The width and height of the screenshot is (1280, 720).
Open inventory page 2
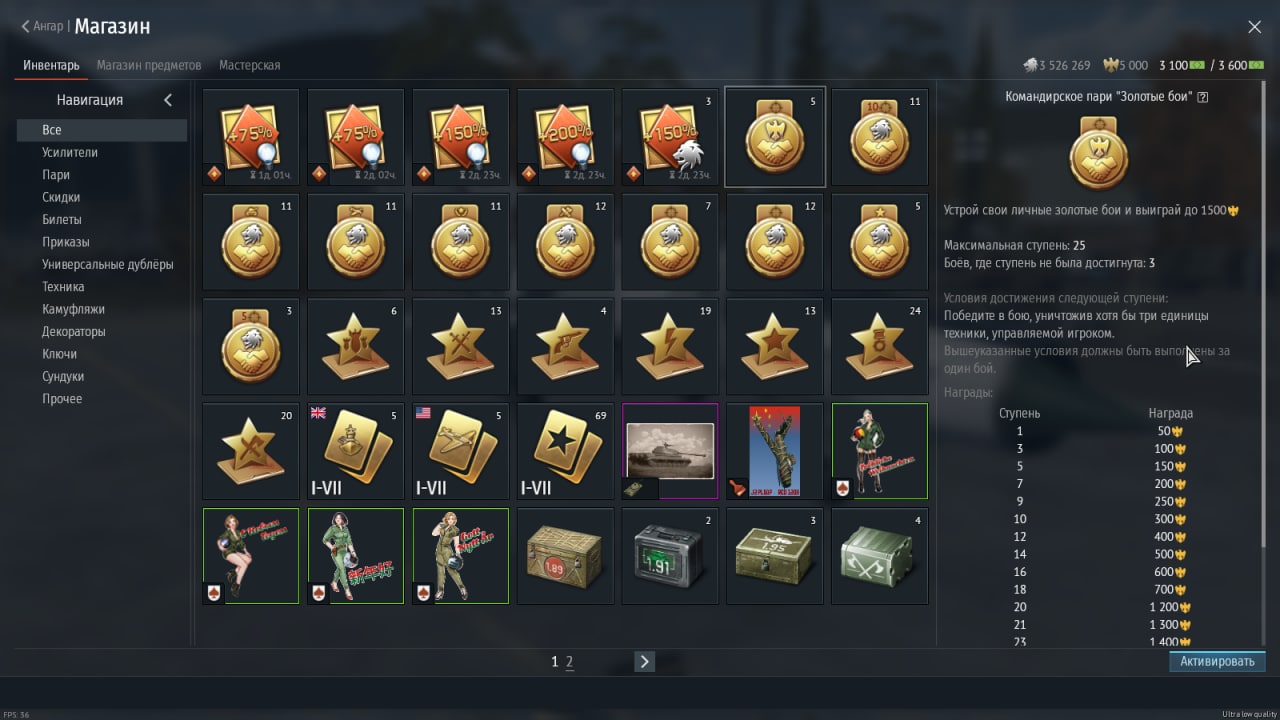570,662
